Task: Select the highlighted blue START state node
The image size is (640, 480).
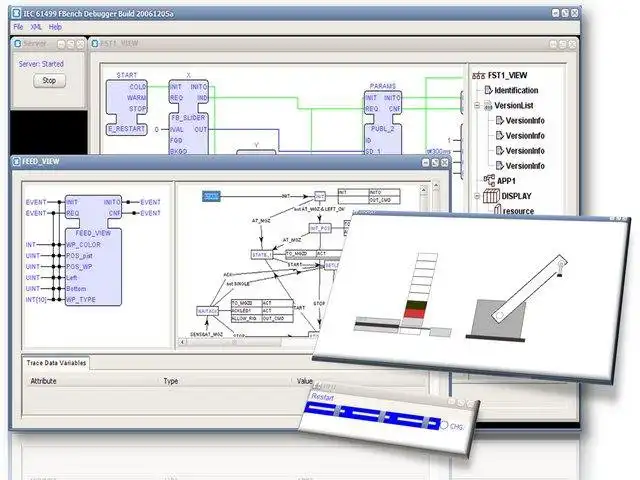Action: (x=211, y=196)
